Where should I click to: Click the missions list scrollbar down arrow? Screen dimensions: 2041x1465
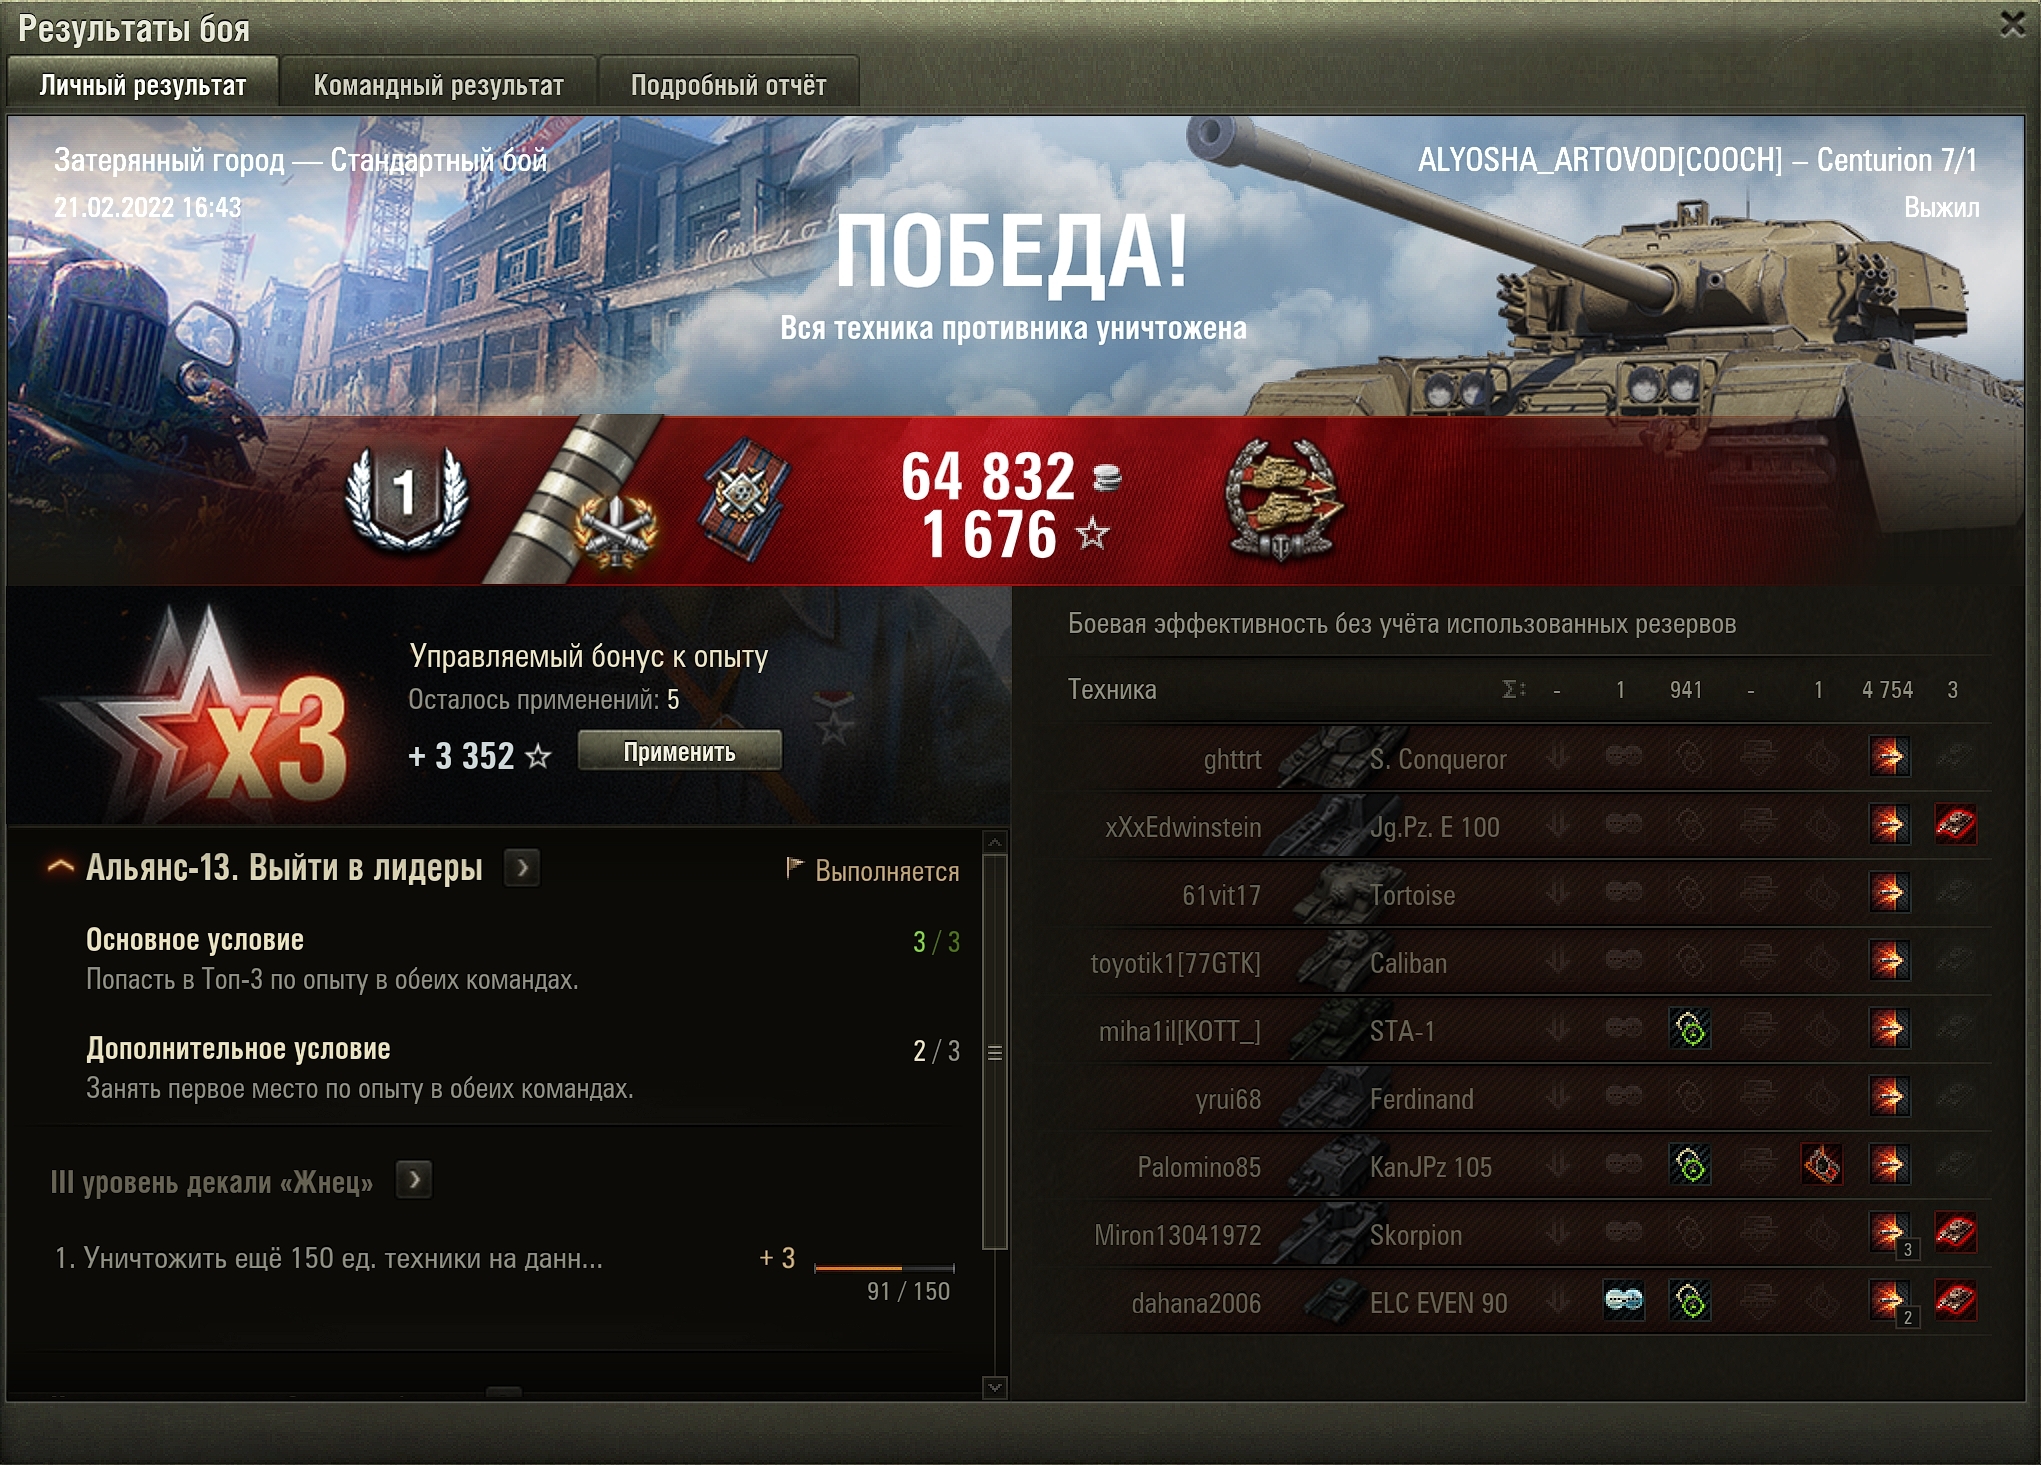coord(995,1387)
